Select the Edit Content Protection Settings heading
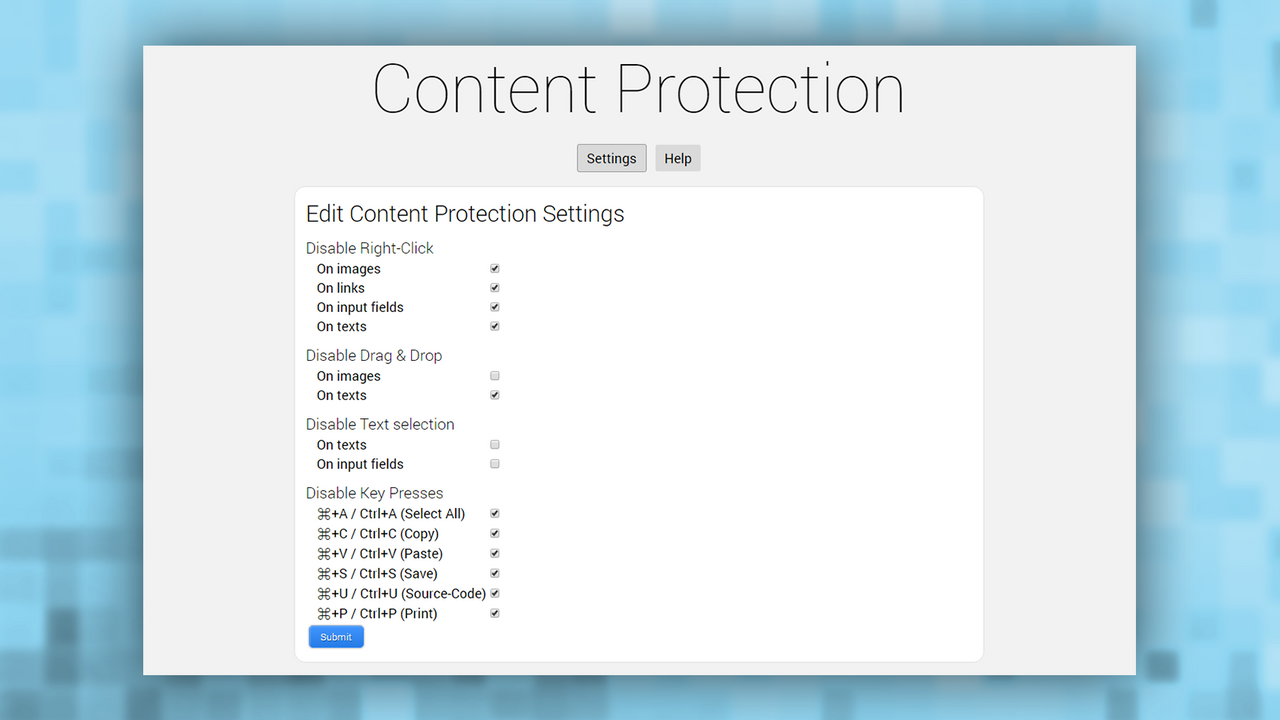Viewport: 1280px width, 720px height. tap(465, 213)
